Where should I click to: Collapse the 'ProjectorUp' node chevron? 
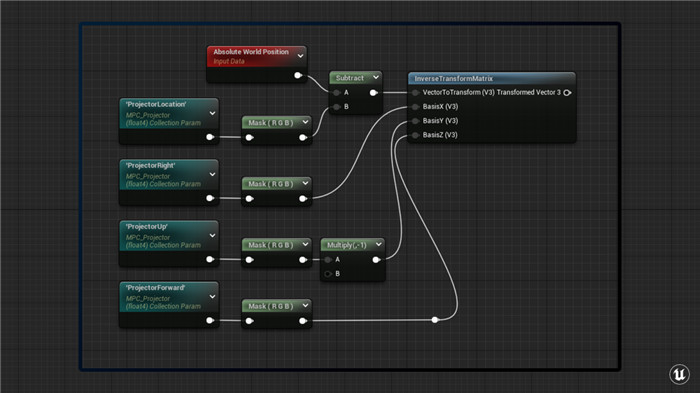point(212,236)
